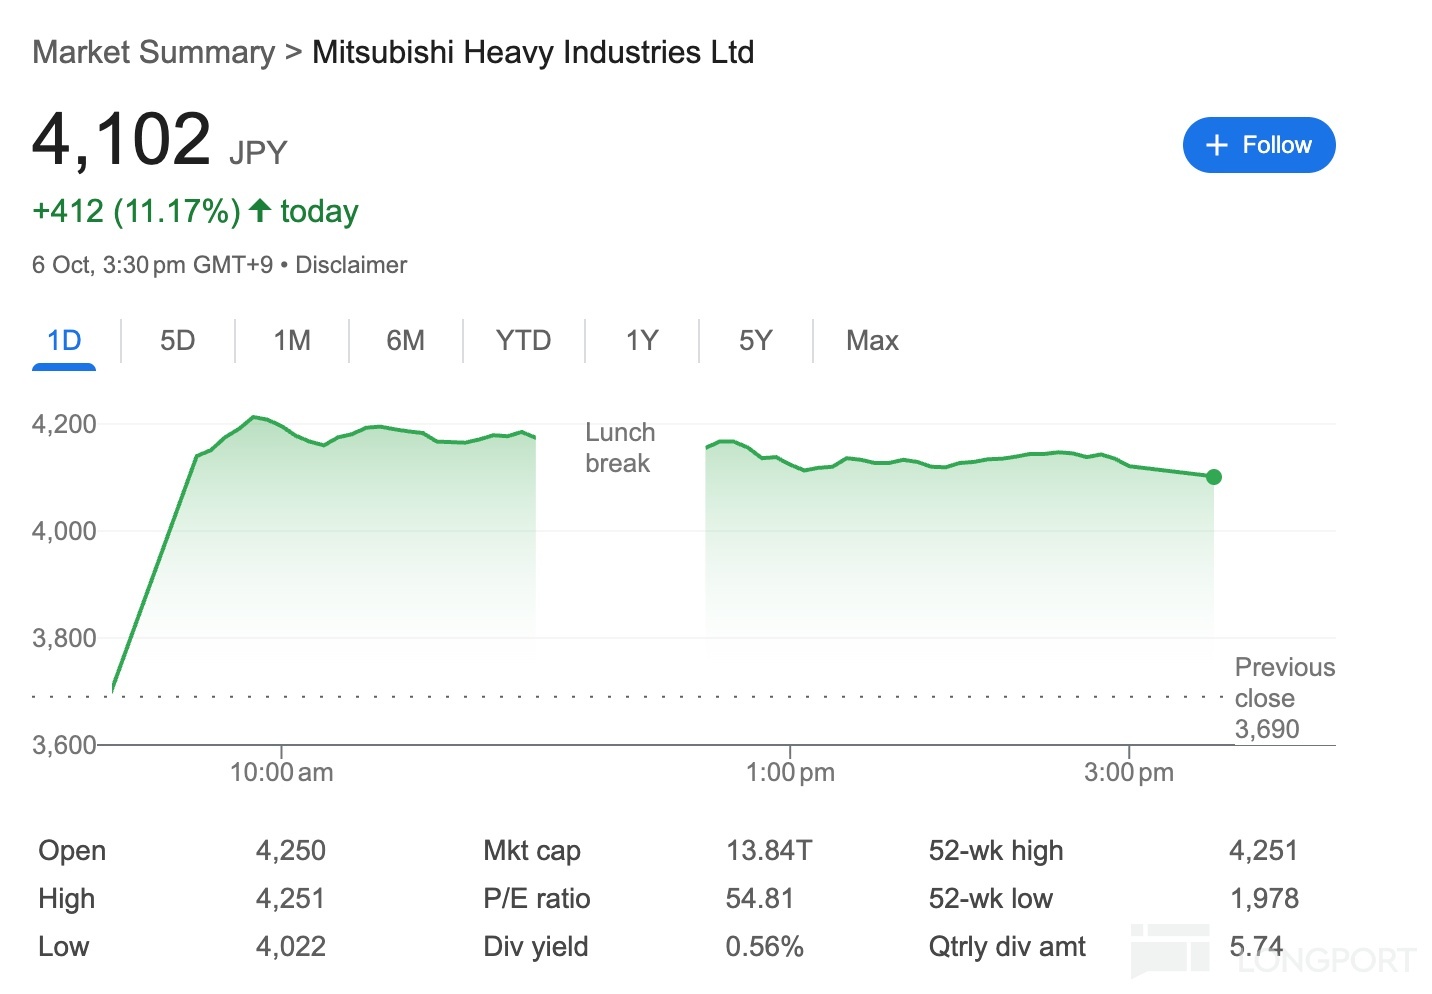This screenshot has height=994, width=1432.
Task: Show the 5Y price chart
Action: tap(755, 341)
